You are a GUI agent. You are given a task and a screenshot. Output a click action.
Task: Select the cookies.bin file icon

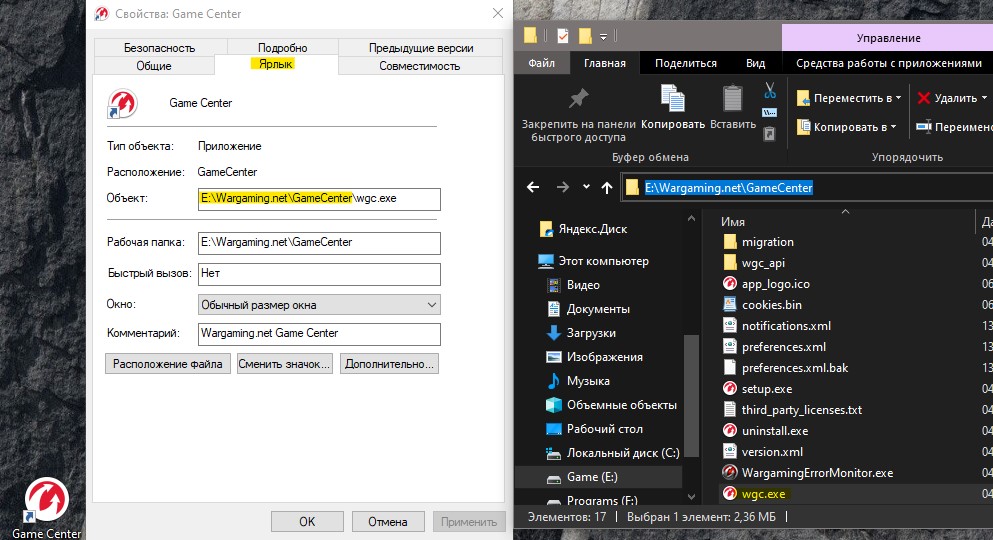pyautogui.click(x=730, y=305)
